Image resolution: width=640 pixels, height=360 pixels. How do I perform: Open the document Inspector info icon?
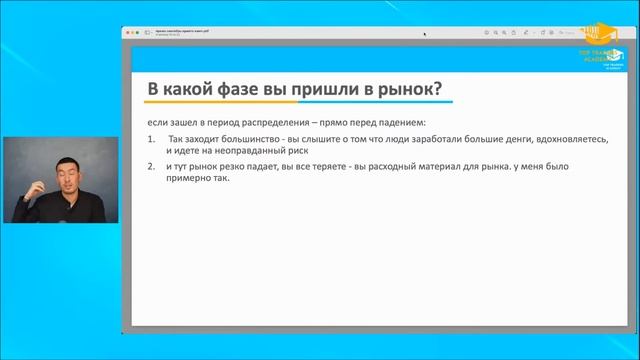(487, 32)
